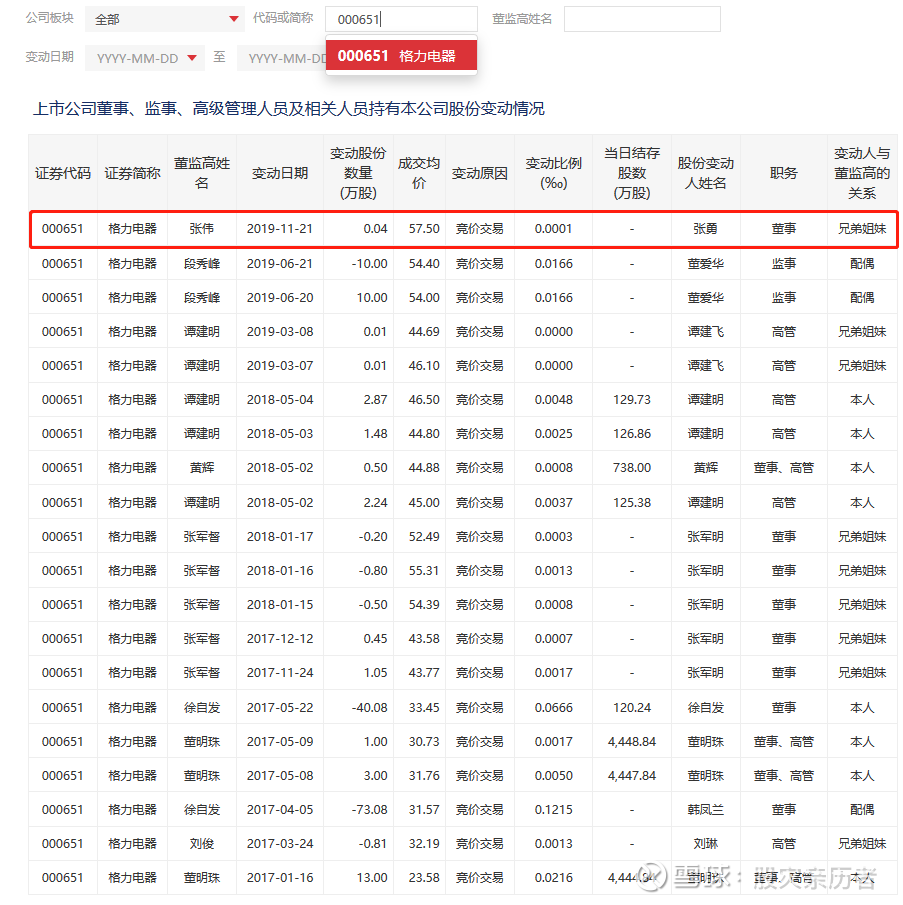The image size is (903, 905).
Task: Click date cell 2017-12-12
Action: 280,639
